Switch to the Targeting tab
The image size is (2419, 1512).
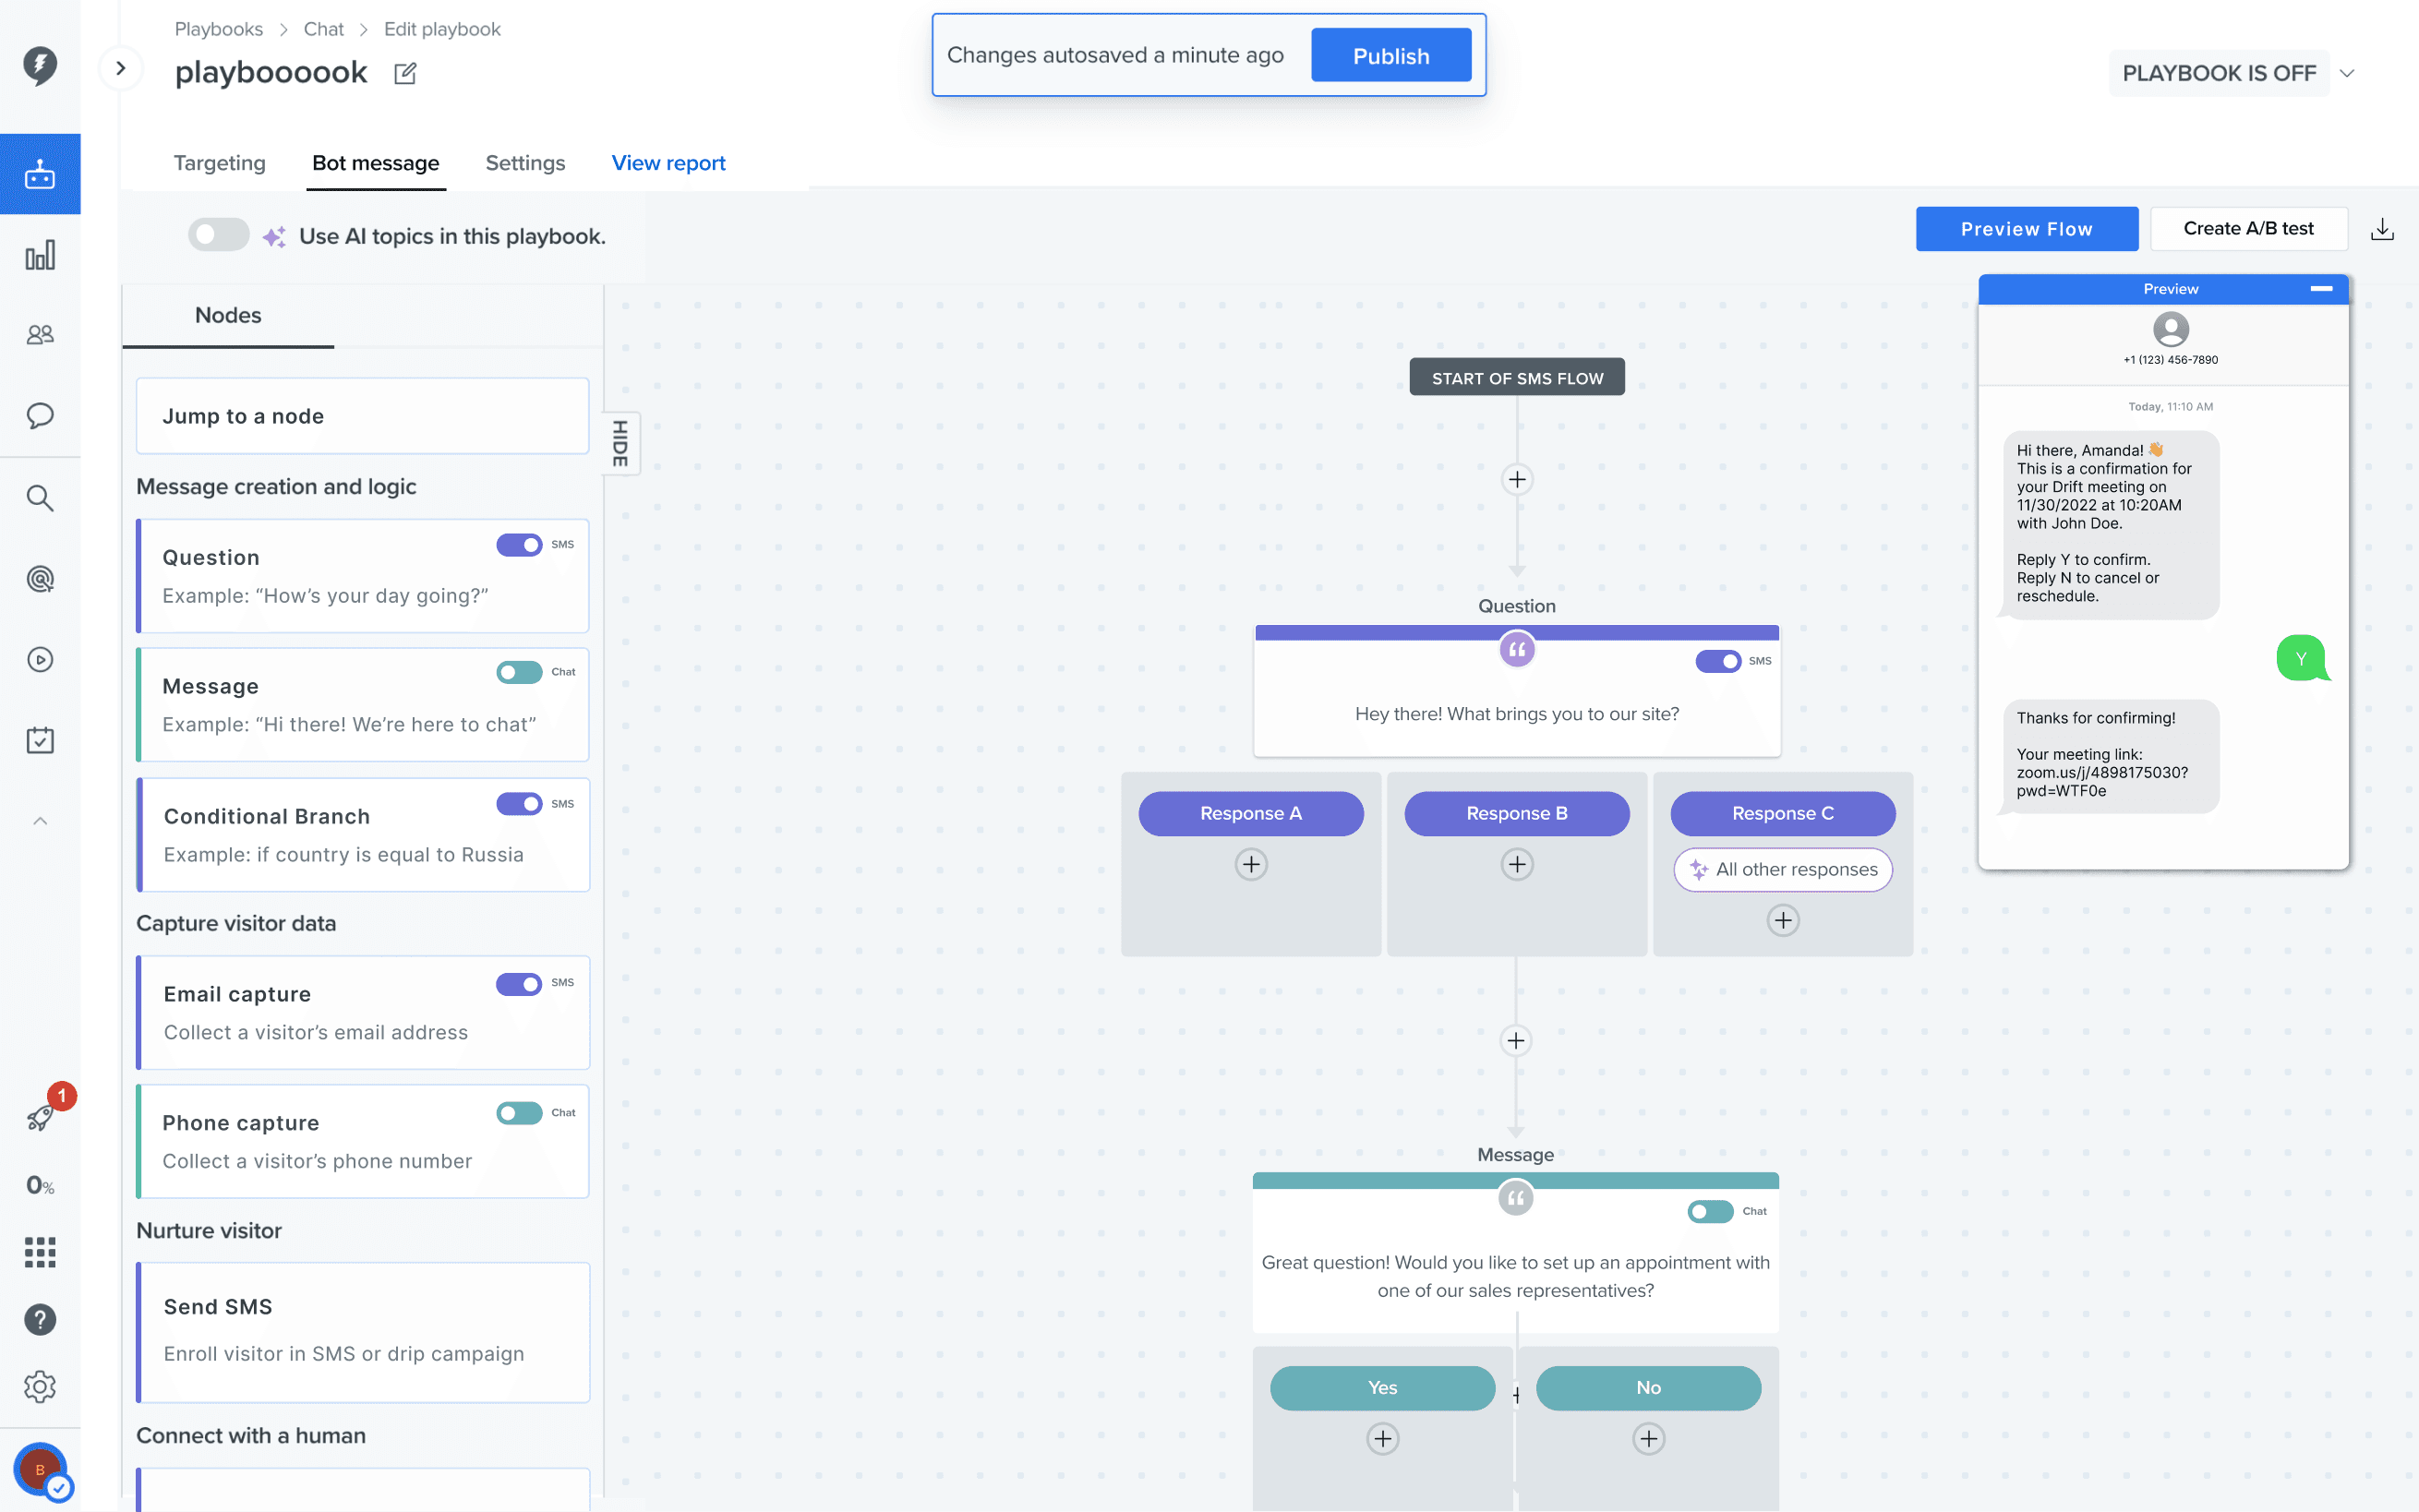pyautogui.click(x=220, y=163)
